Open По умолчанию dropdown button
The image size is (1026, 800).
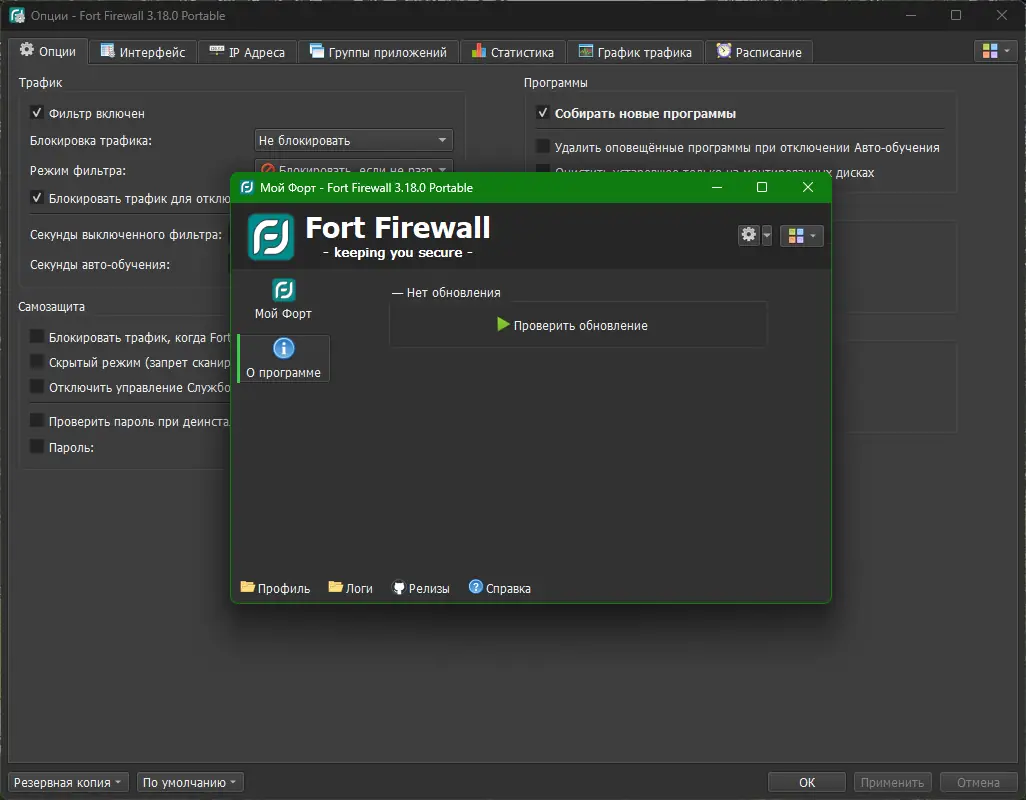[190, 782]
